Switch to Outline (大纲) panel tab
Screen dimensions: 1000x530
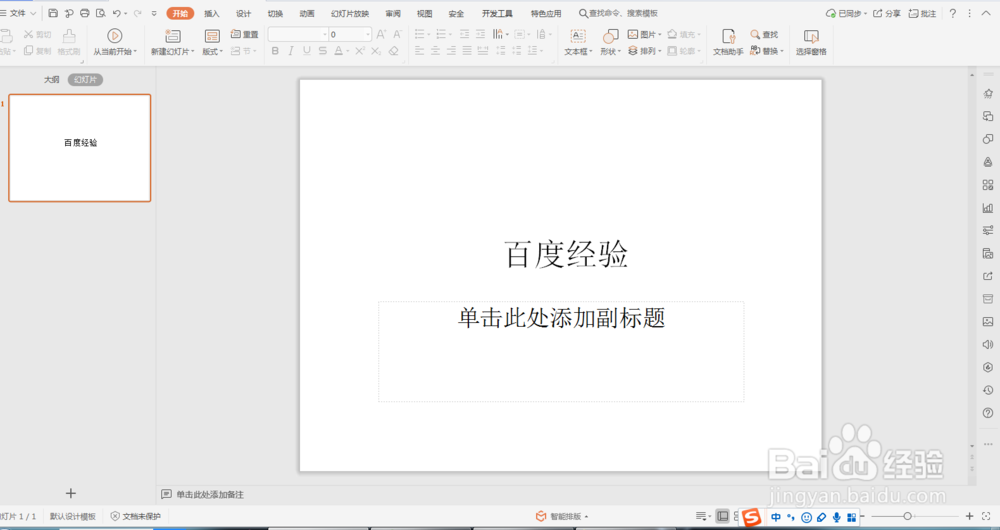coord(52,80)
